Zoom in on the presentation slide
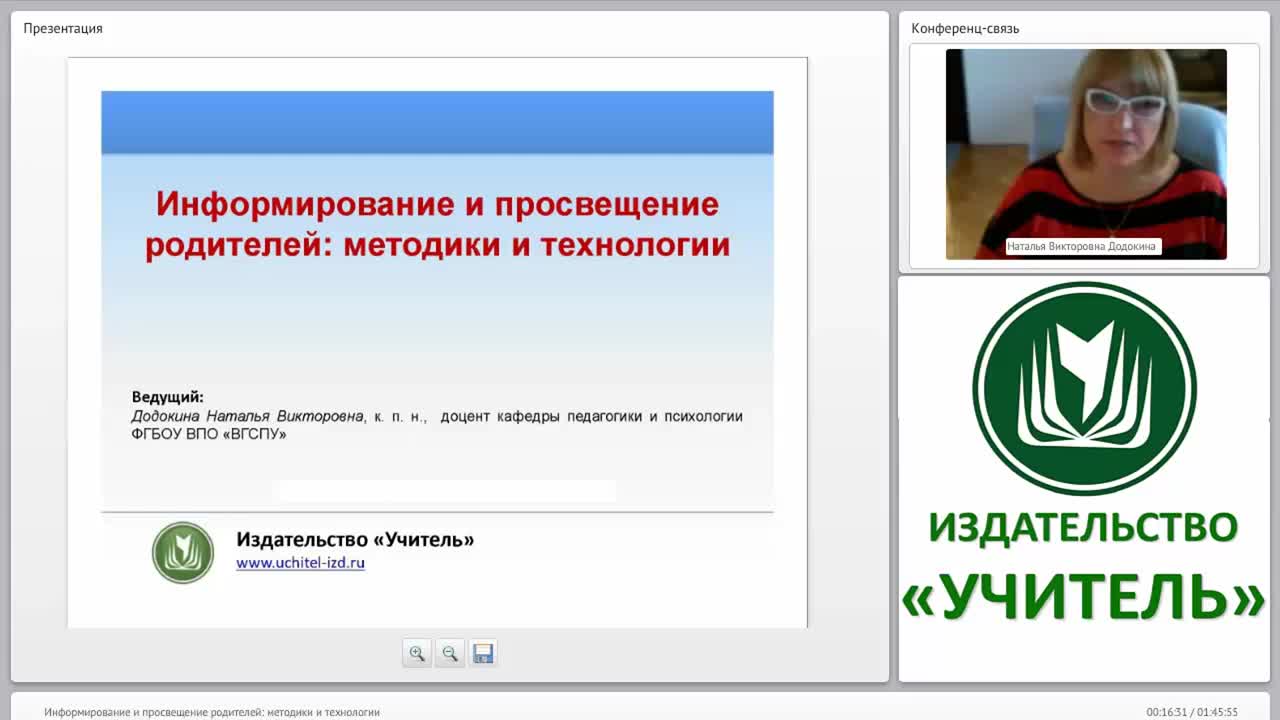The height and width of the screenshot is (720, 1280). click(x=417, y=653)
